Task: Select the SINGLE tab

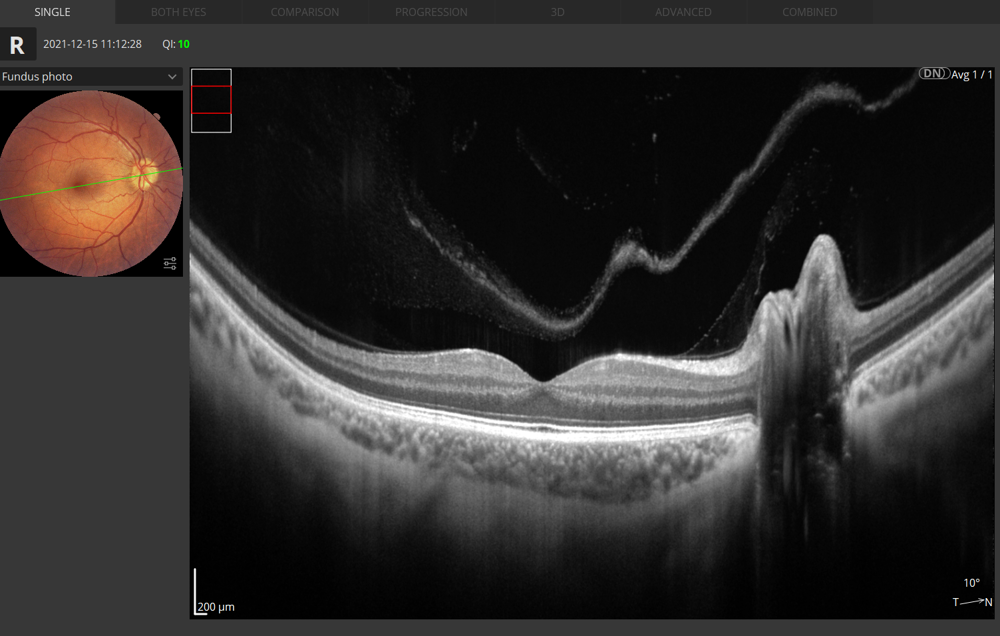Action: click(50, 12)
